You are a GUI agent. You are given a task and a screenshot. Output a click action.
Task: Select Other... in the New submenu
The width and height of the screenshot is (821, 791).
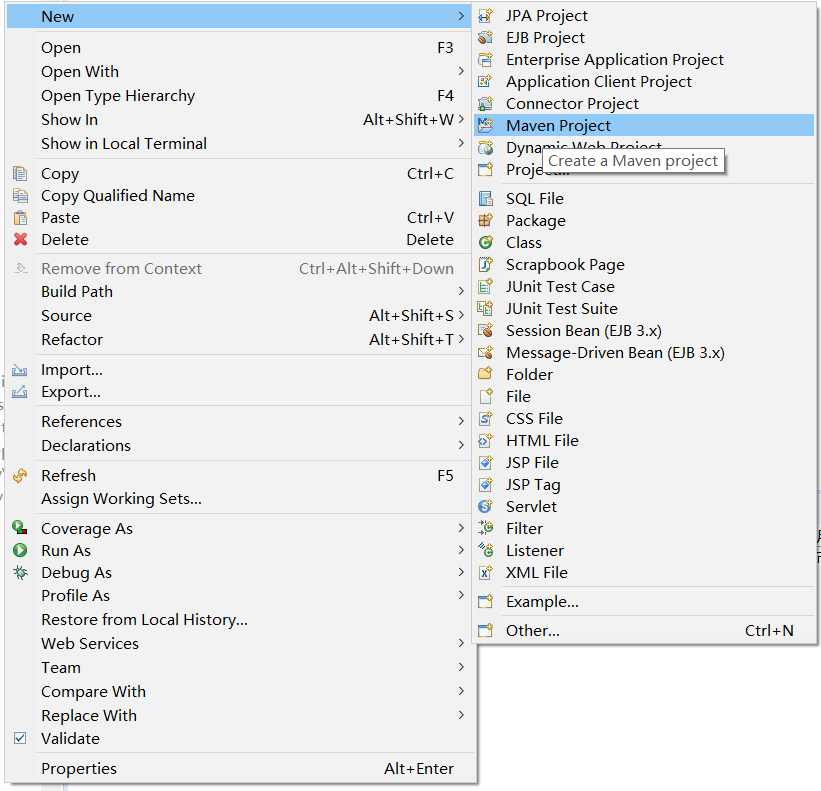(644, 631)
